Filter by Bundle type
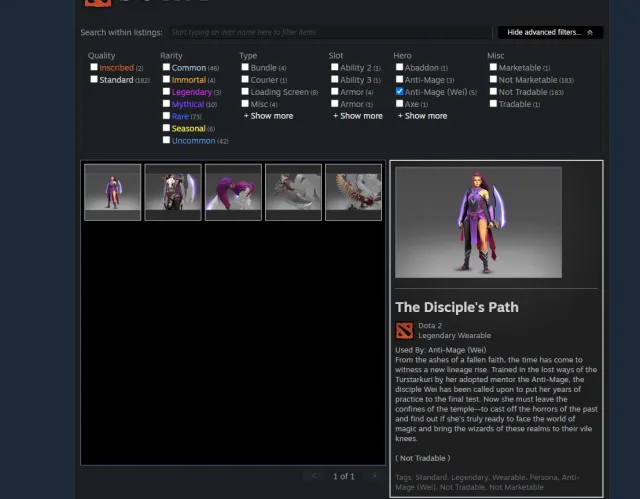Screen dimensions: 640x499 (245, 67)
